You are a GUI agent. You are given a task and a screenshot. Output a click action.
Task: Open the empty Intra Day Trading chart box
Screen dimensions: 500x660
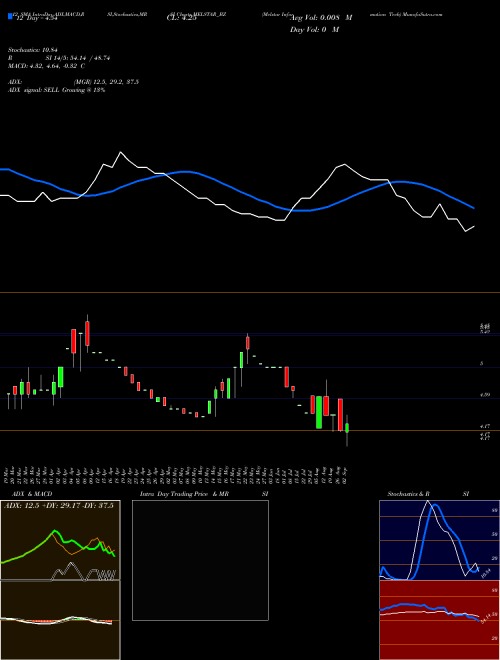200,560
